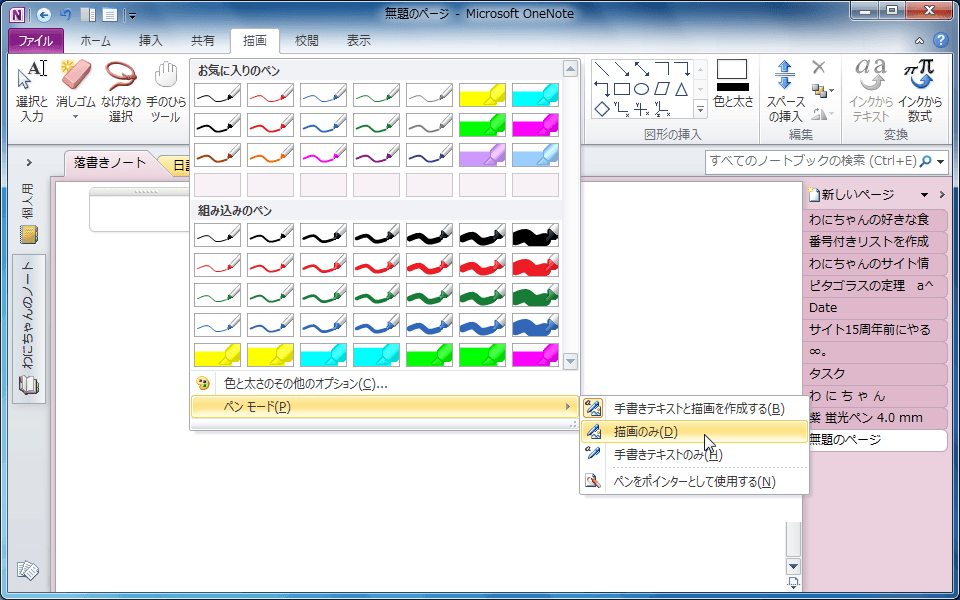Open 色と太さのその他のオプション menu item
960x600 pixels.
384,384
